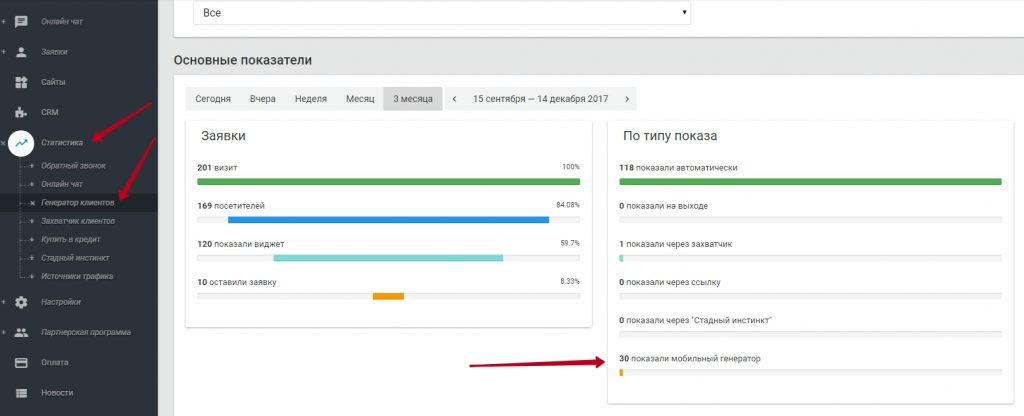Click the Оплата card icon
The height and width of the screenshot is (416, 1024).
tap(22, 362)
